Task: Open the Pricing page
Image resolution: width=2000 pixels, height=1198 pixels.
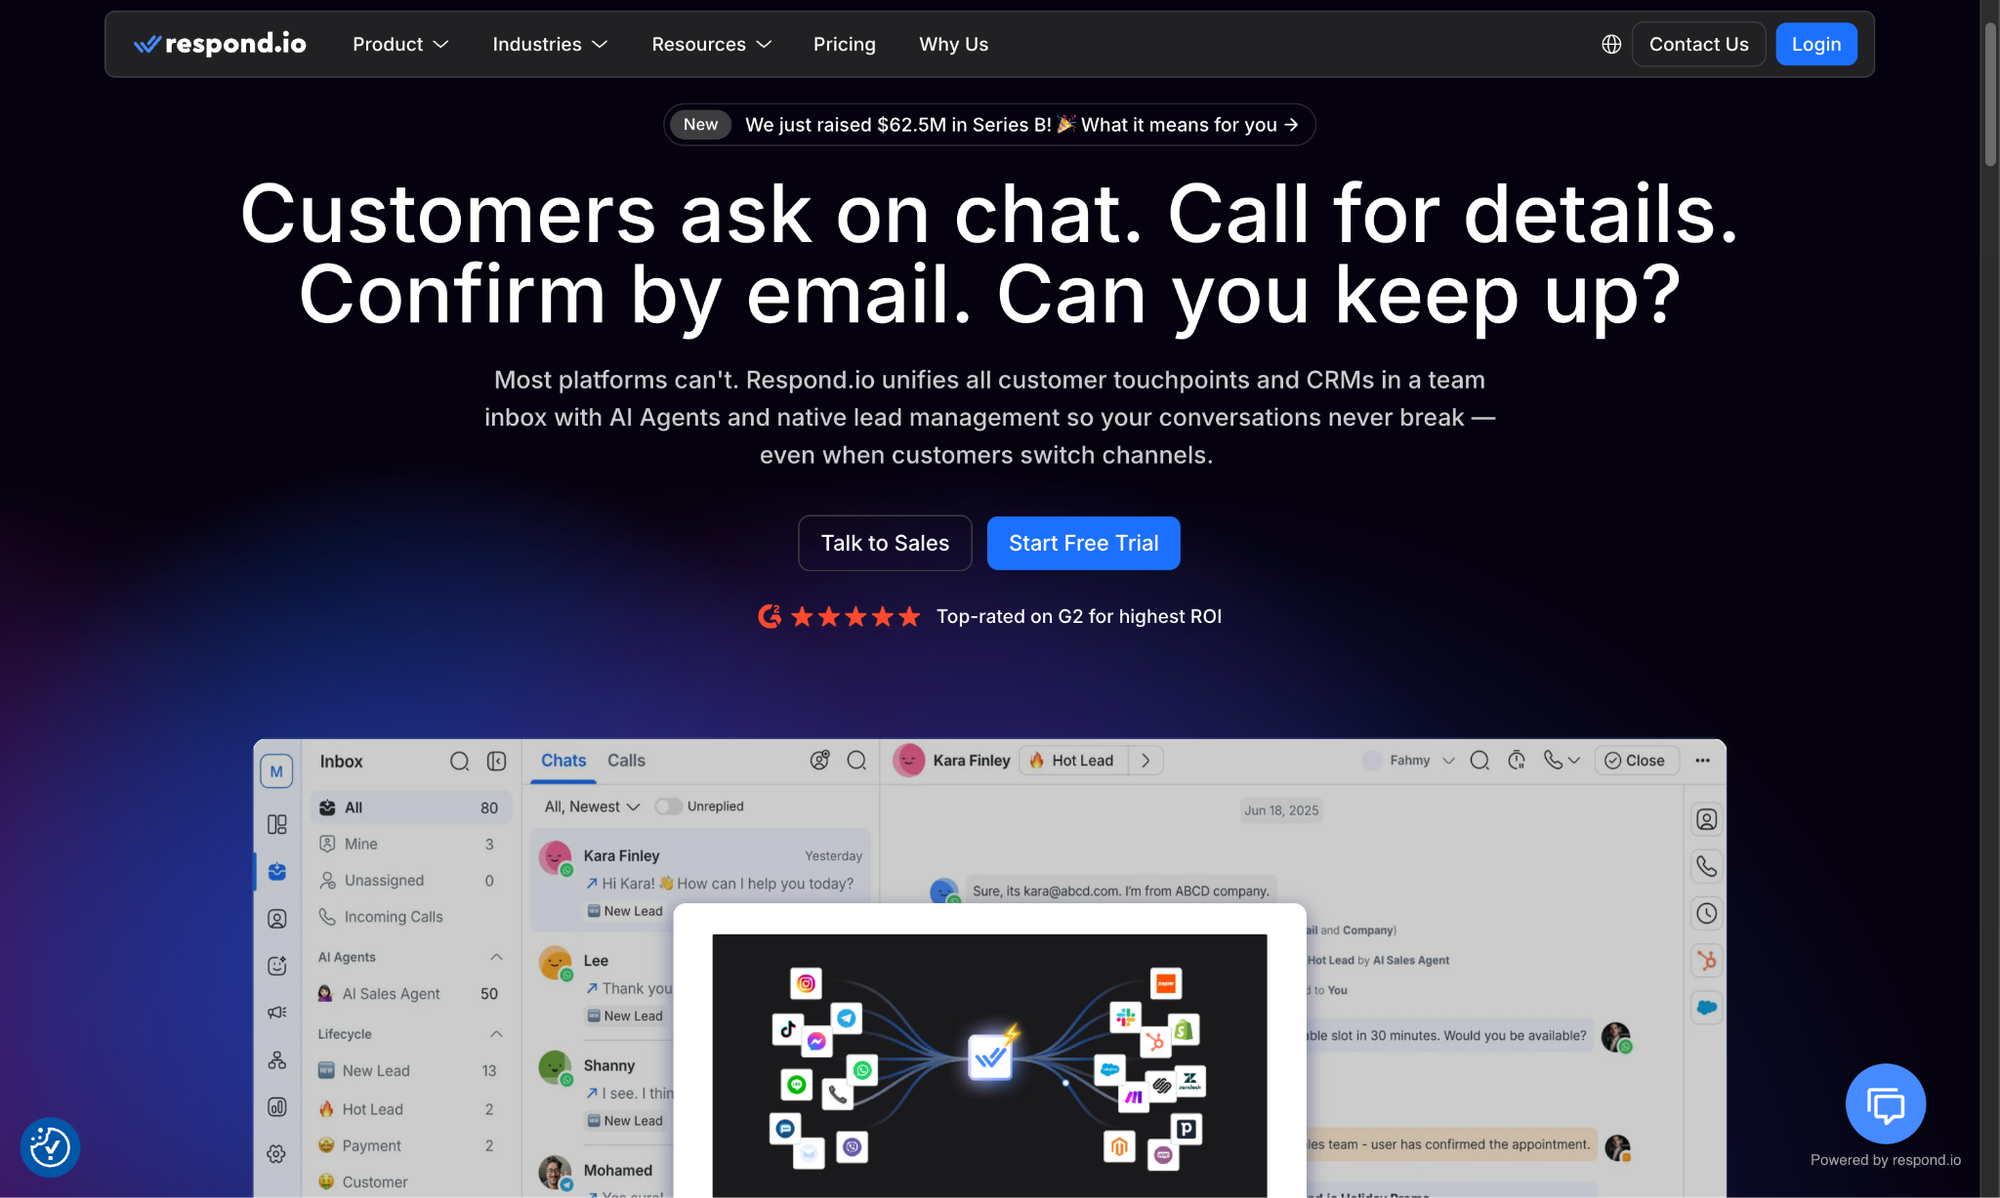Action: point(844,44)
